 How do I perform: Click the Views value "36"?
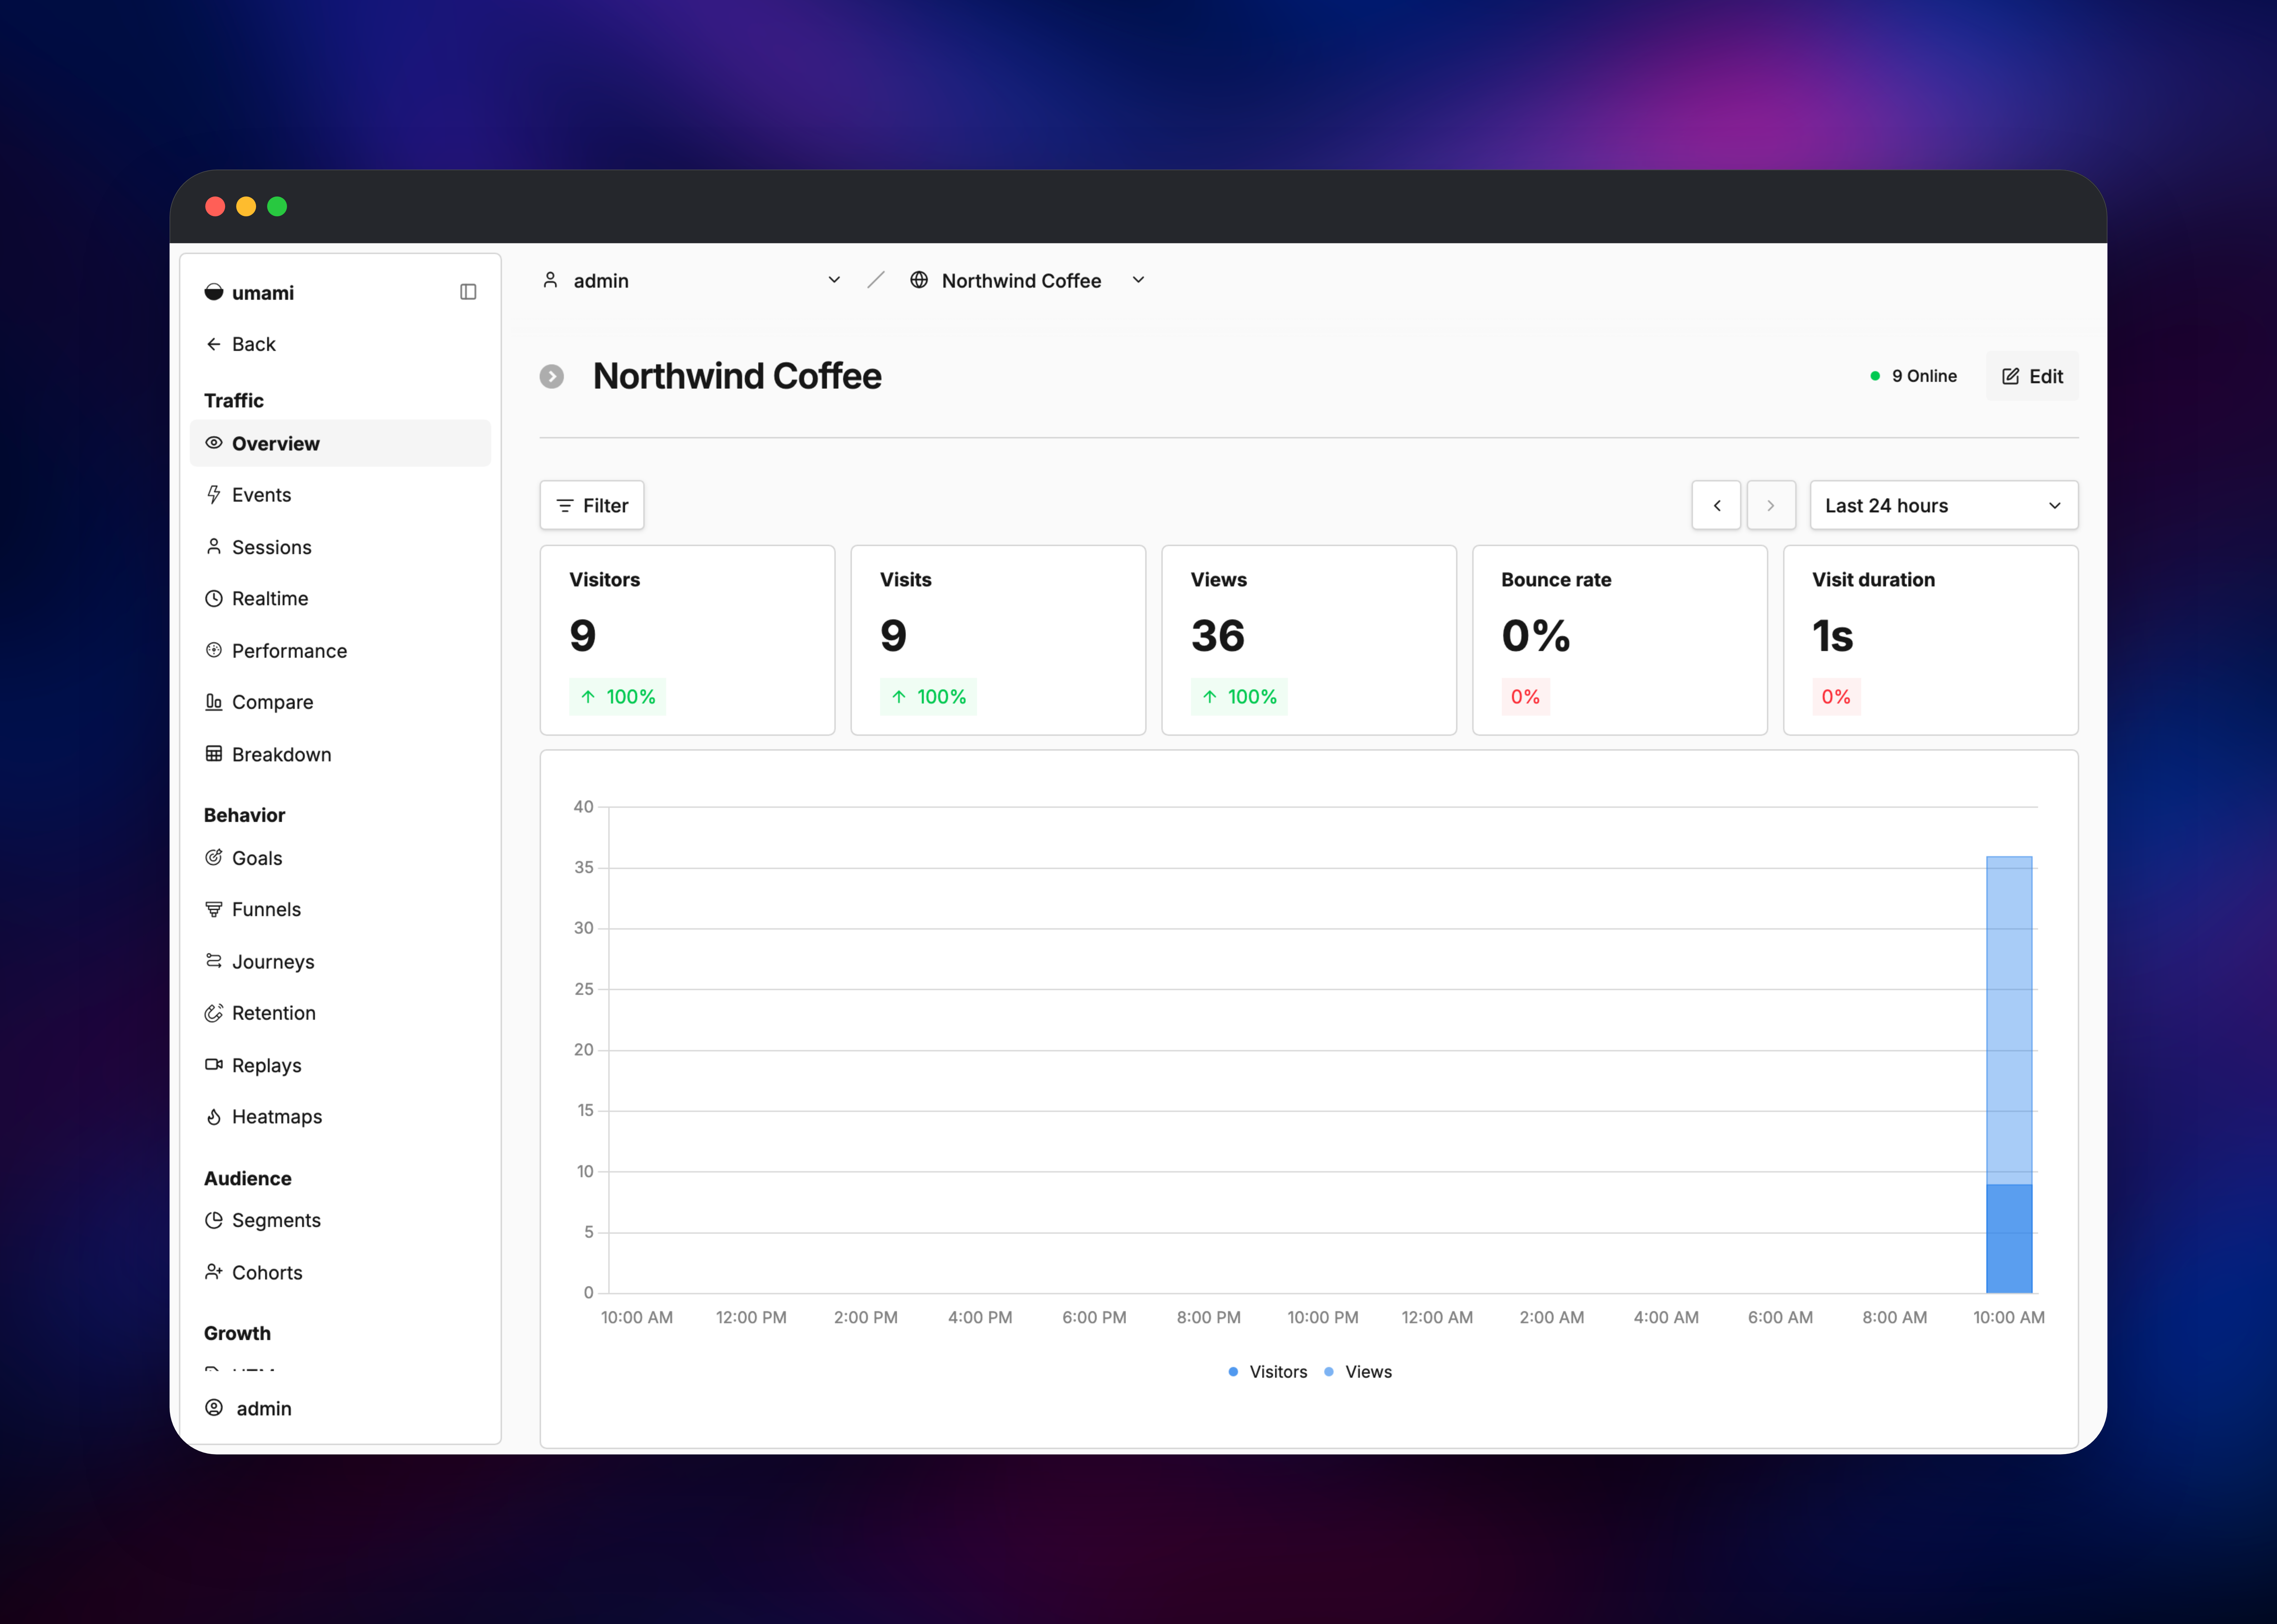pyautogui.click(x=1218, y=636)
